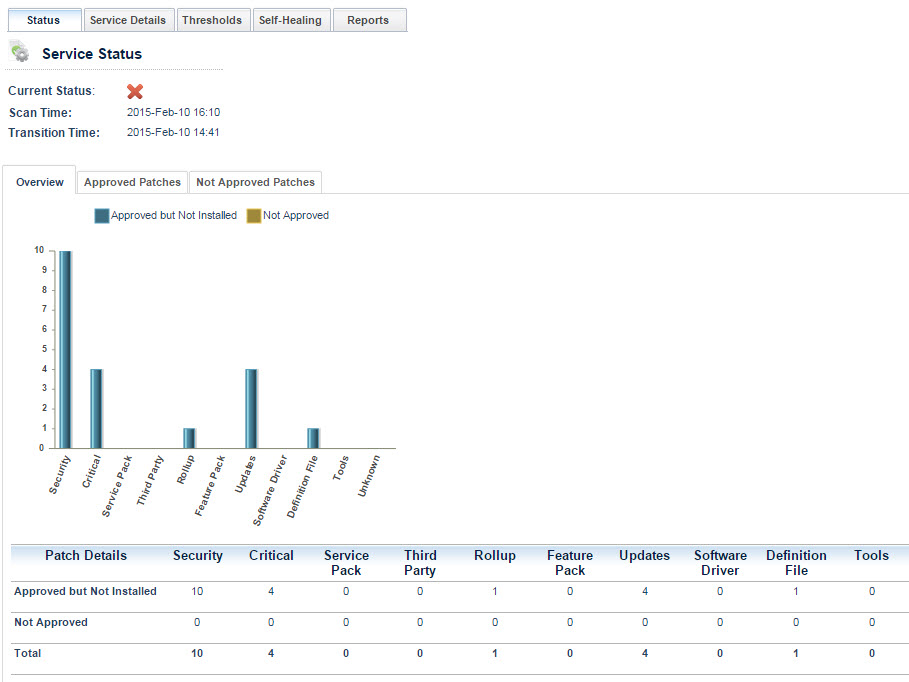Click the Critical bar in the chart
The image size is (909, 682).
(96, 408)
